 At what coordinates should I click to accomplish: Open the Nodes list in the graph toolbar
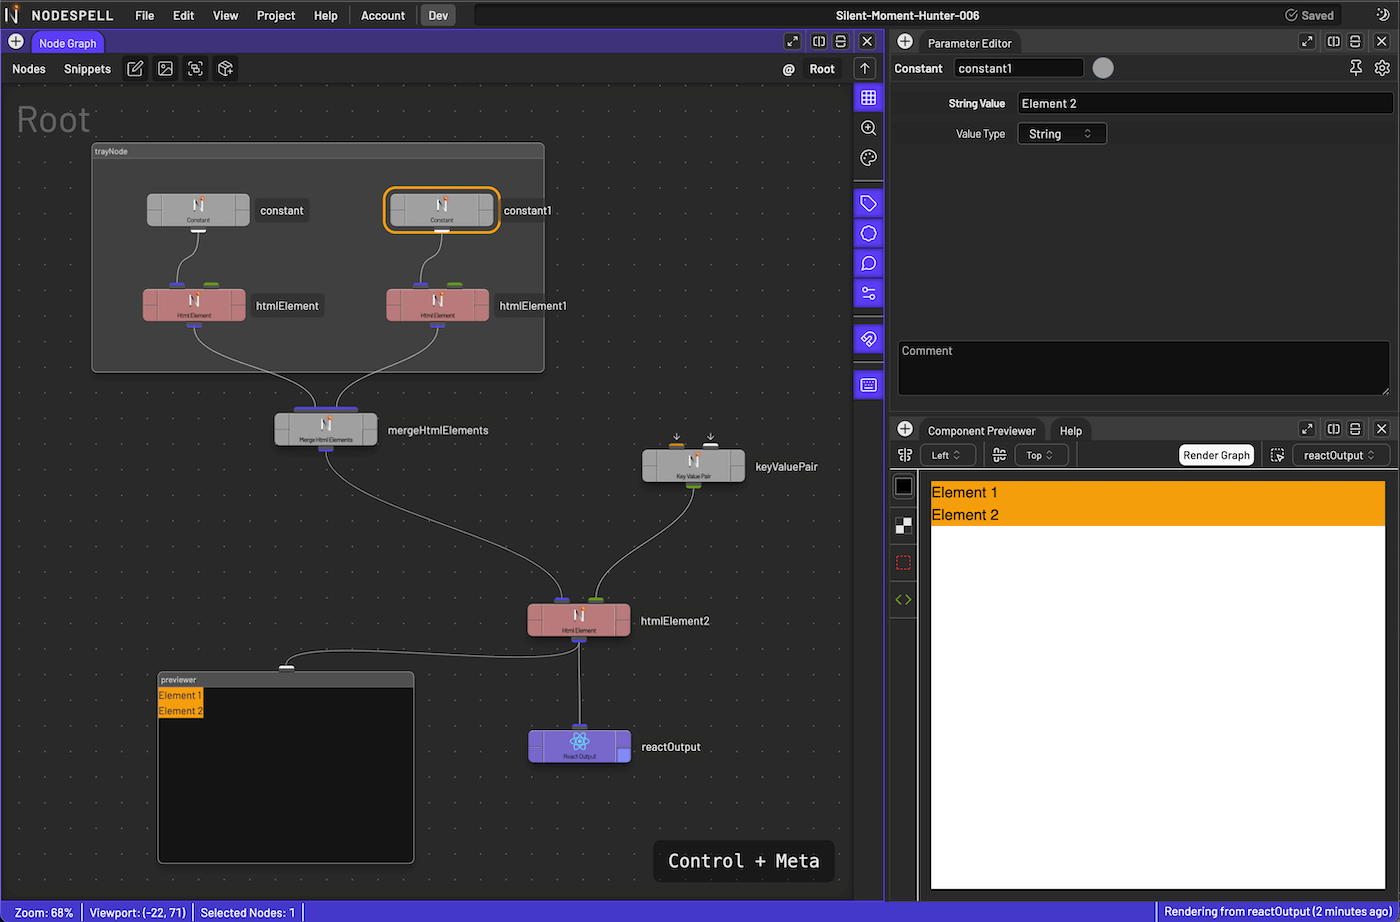(x=29, y=69)
